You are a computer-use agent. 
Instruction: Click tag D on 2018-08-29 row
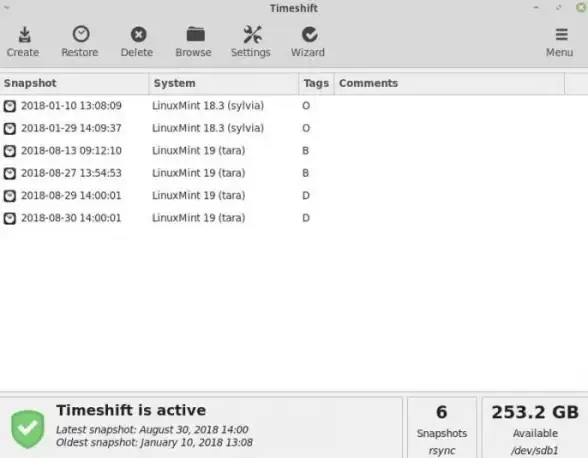point(306,196)
